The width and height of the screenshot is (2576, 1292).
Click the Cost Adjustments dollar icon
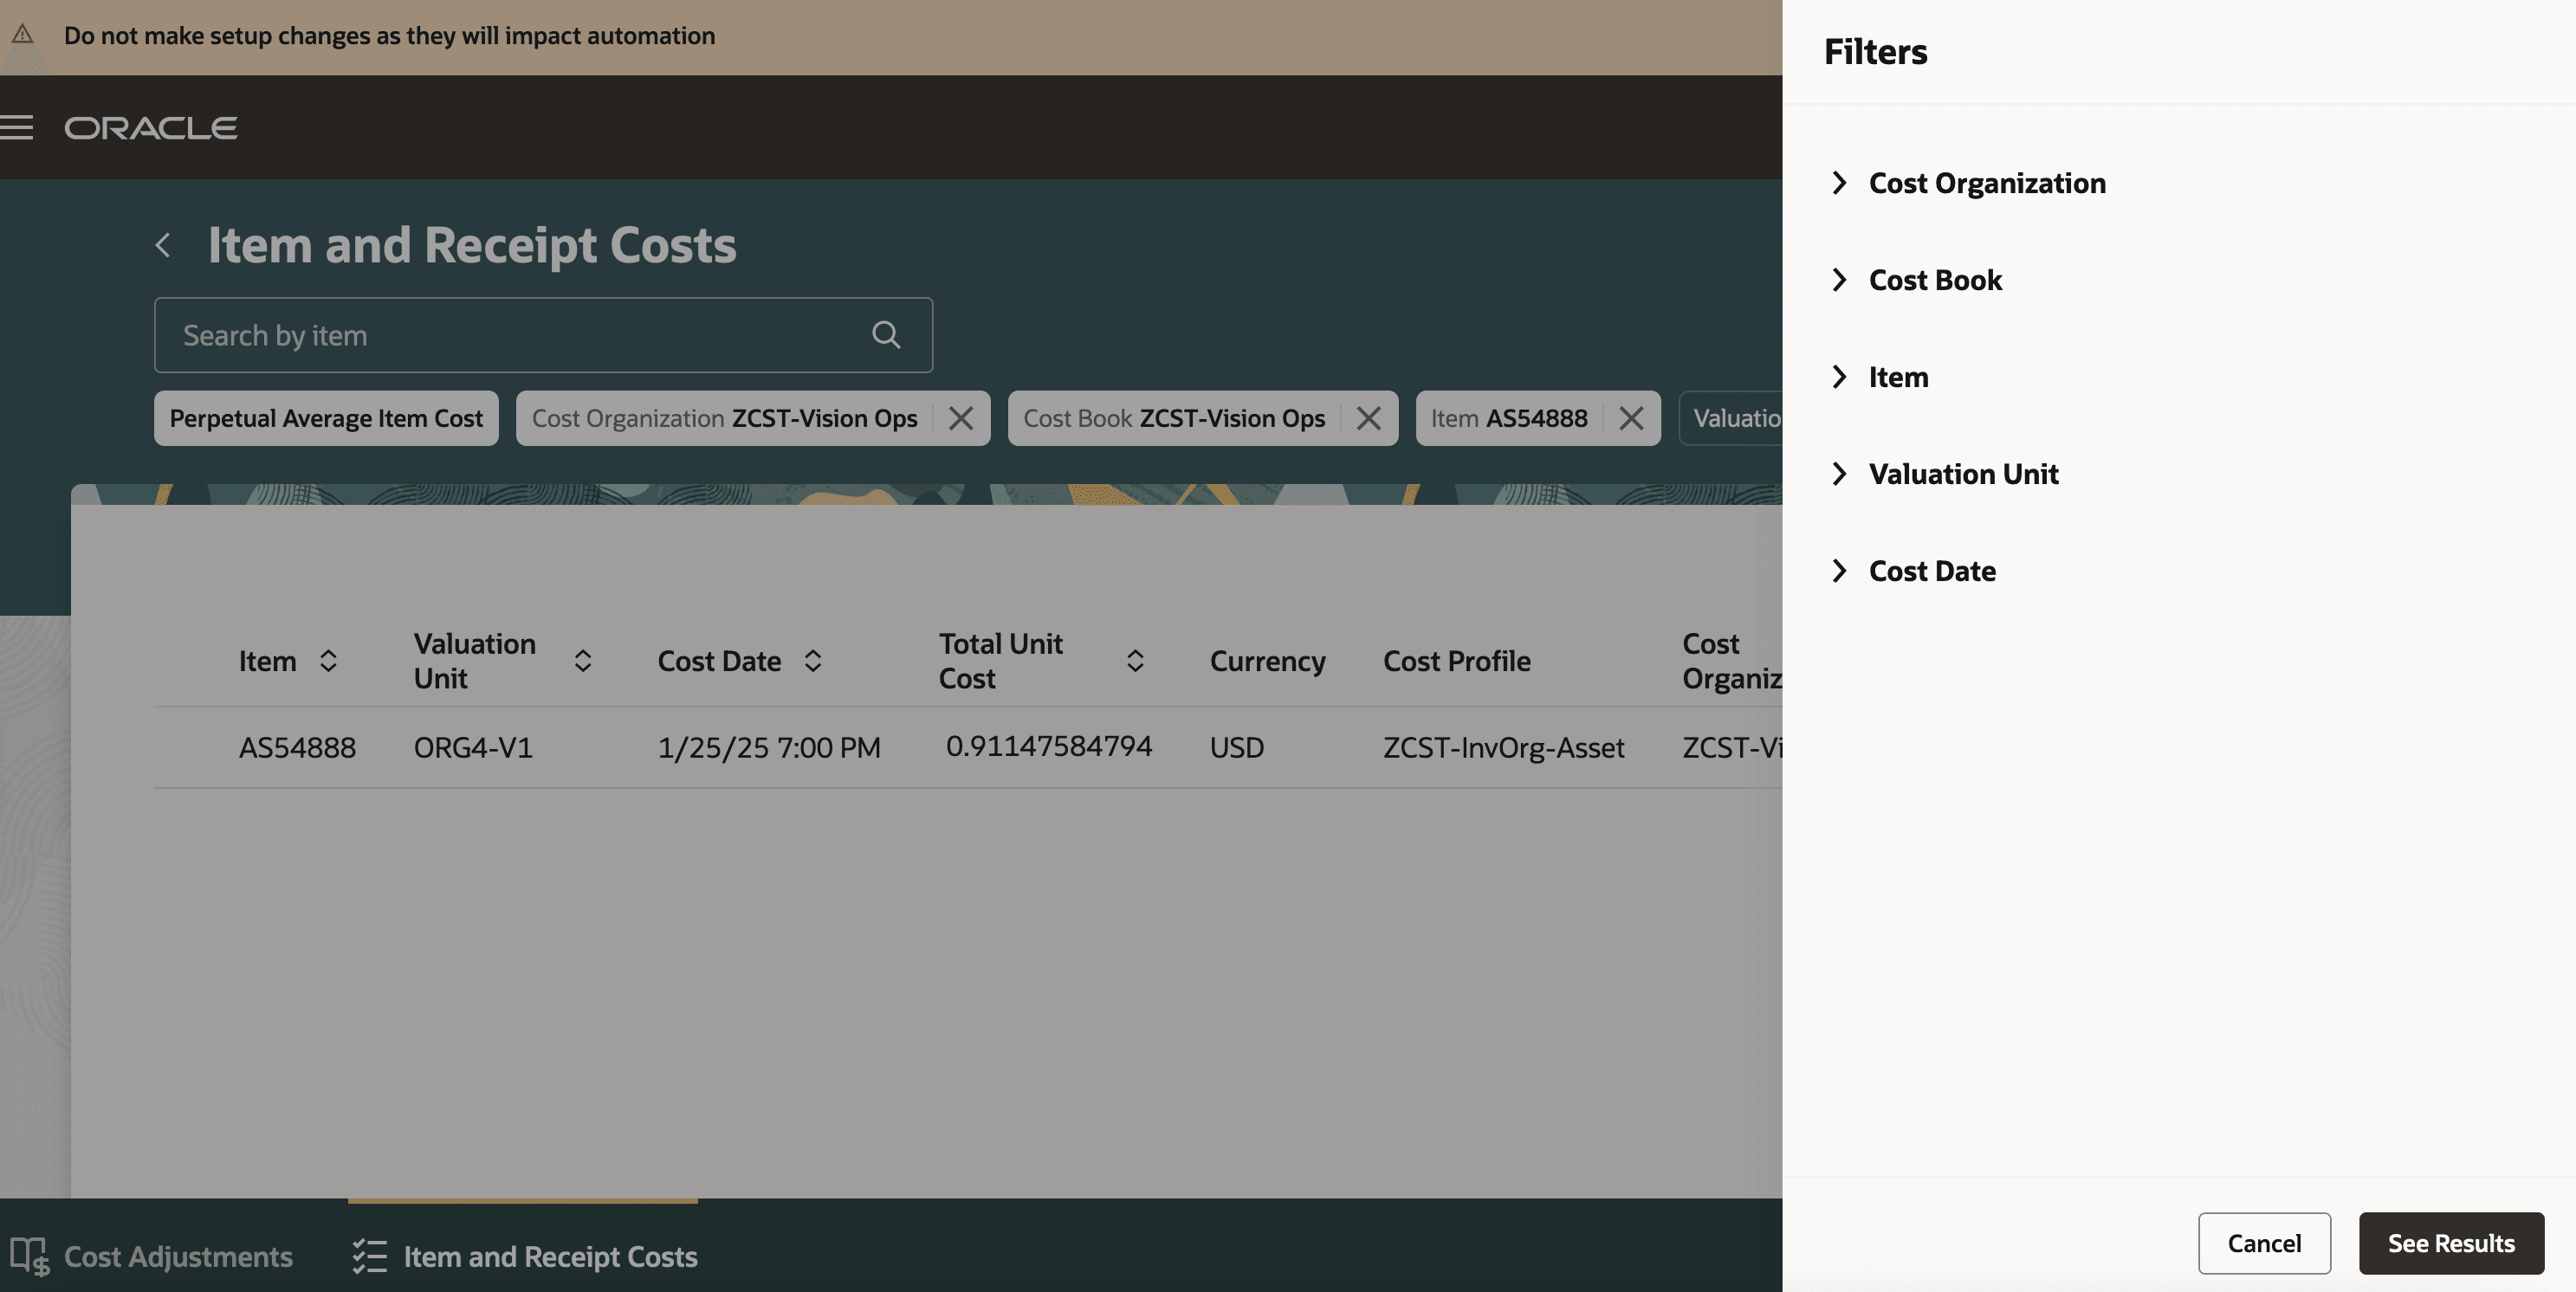point(30,1257)
